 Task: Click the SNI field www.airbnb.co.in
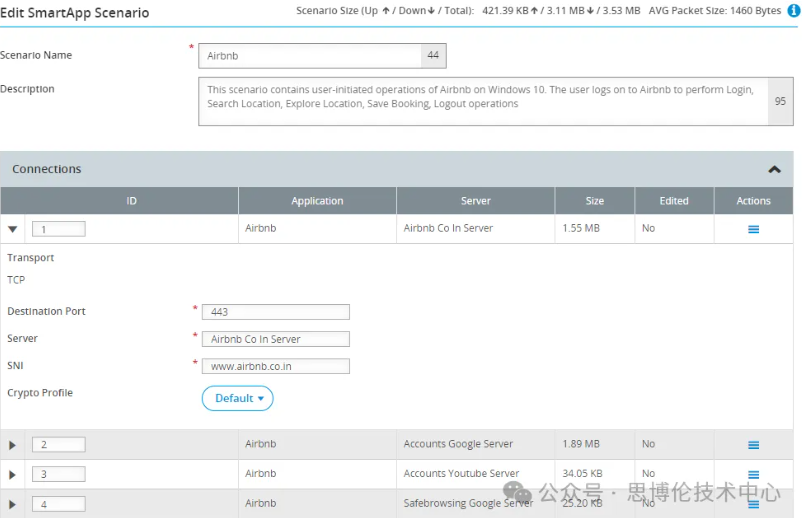pyautogui.click(x=275, y=366)
